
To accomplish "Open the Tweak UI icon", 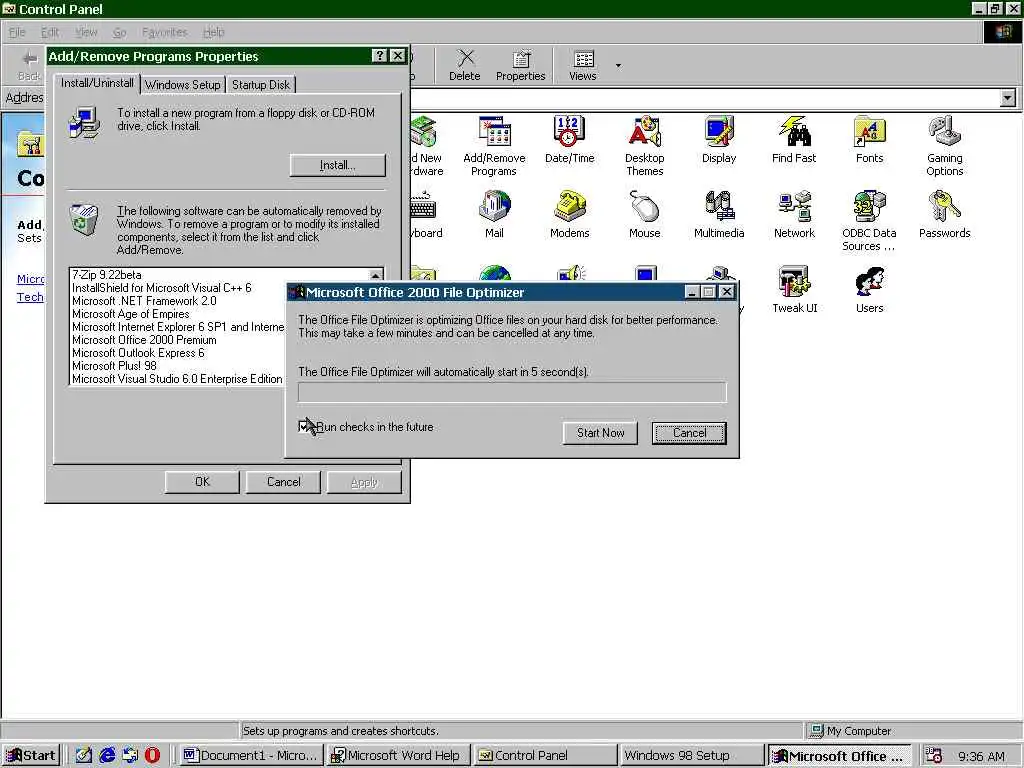I will [794, 289].
